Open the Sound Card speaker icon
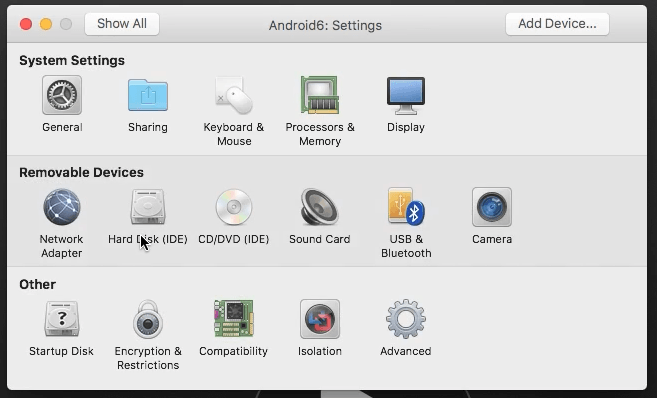The width and height of the screenshot is (657, 398). coord(320,207)
